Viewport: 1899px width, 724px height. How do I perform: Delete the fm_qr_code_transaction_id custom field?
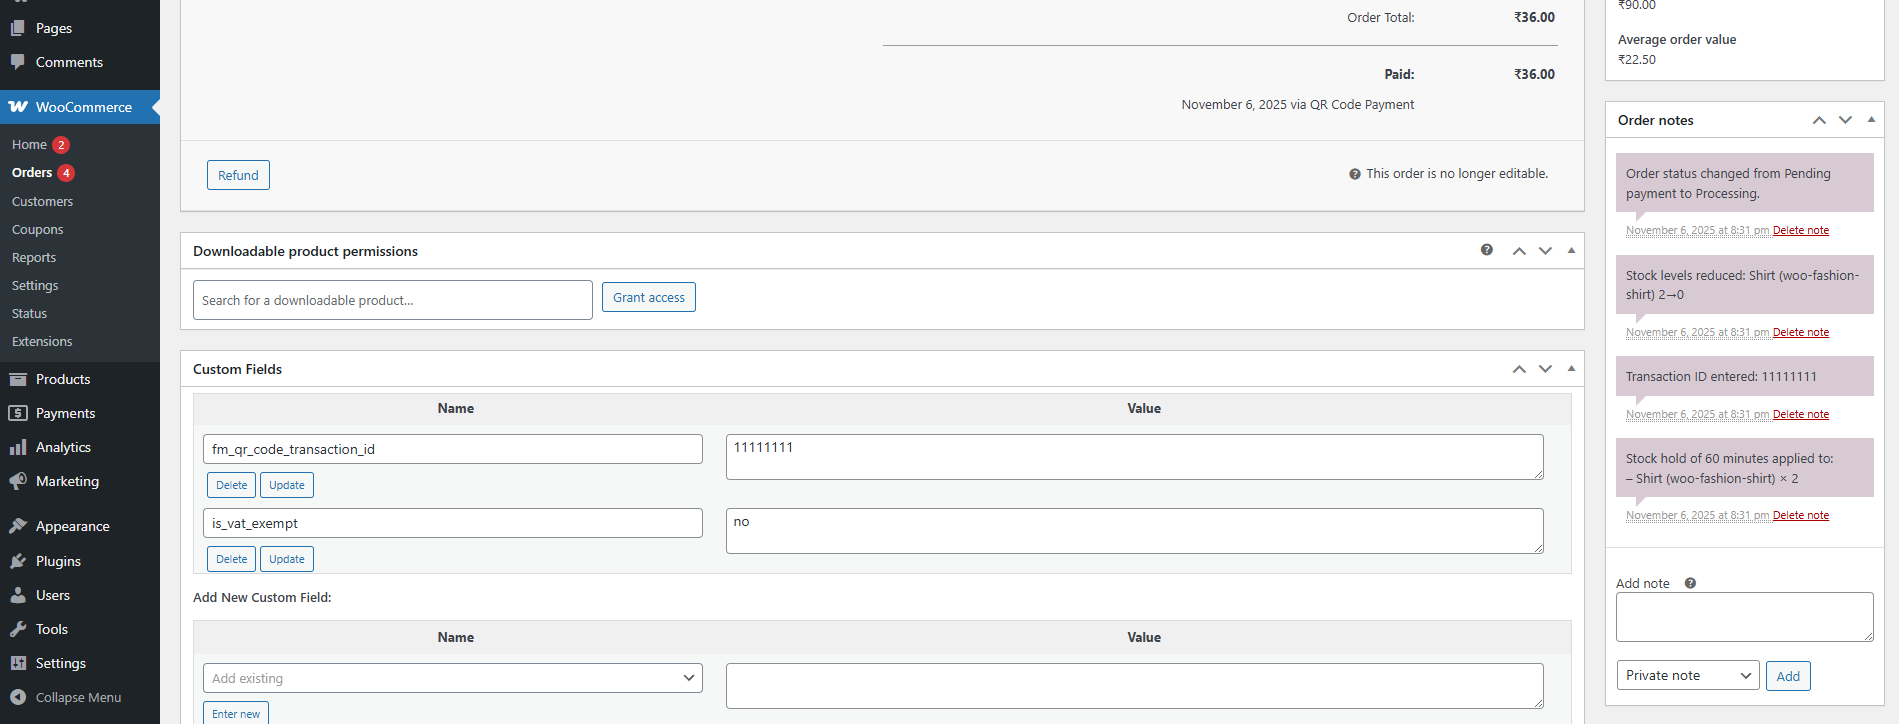point(231,485)
